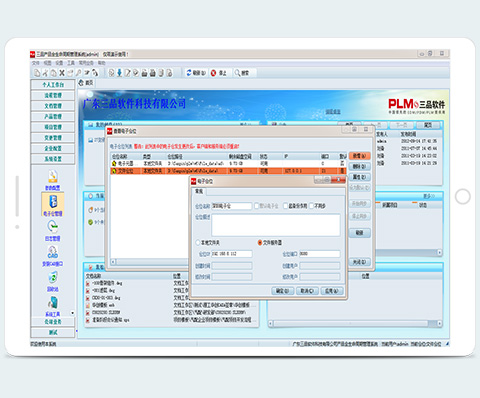Open the 个人工作台 sidebar section
Screen dimensions: 480x398
coord(53,85)
